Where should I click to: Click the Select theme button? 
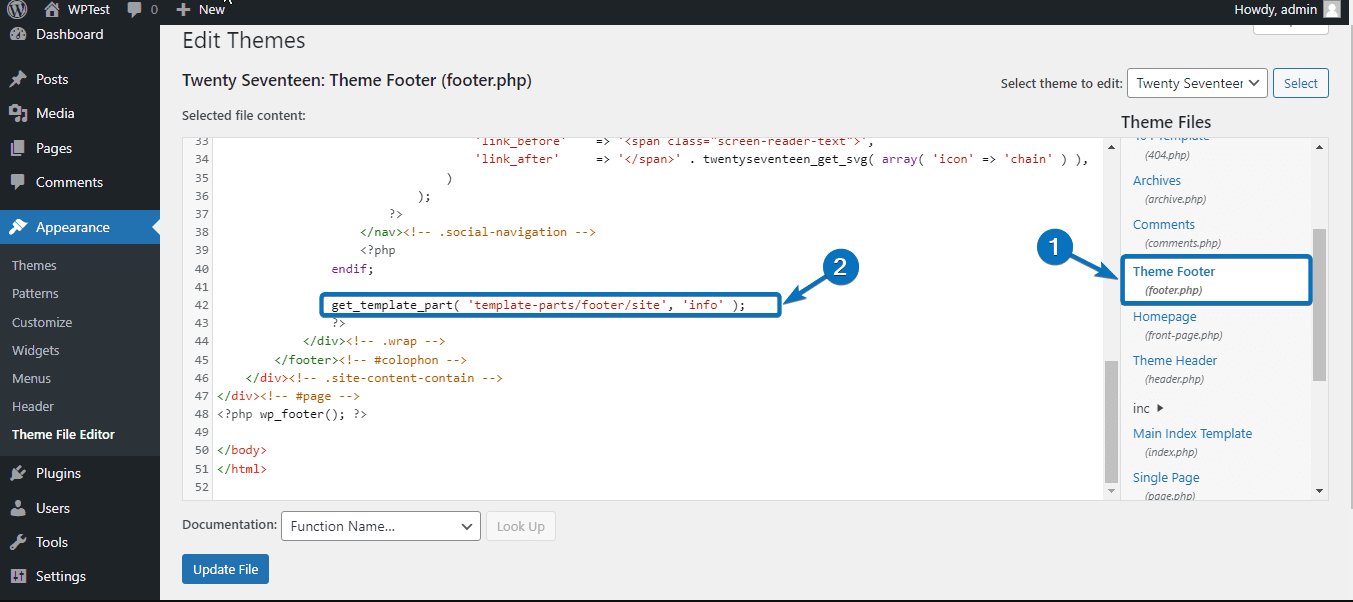click(1301, 83)
